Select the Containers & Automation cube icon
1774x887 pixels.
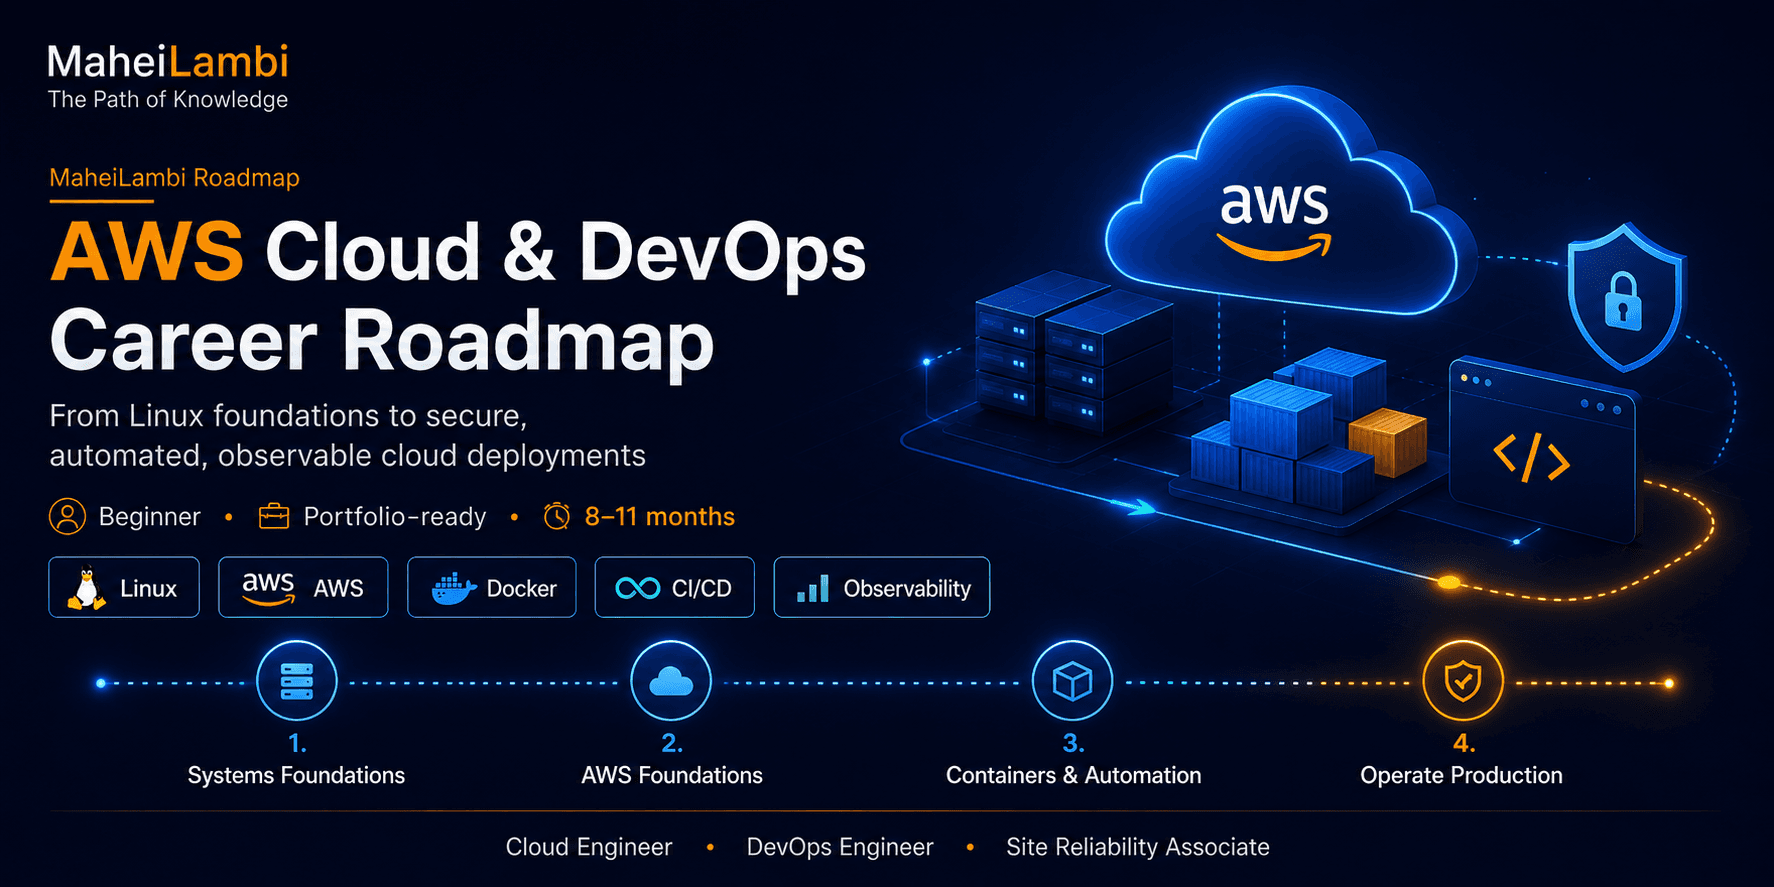point(1072,681)
